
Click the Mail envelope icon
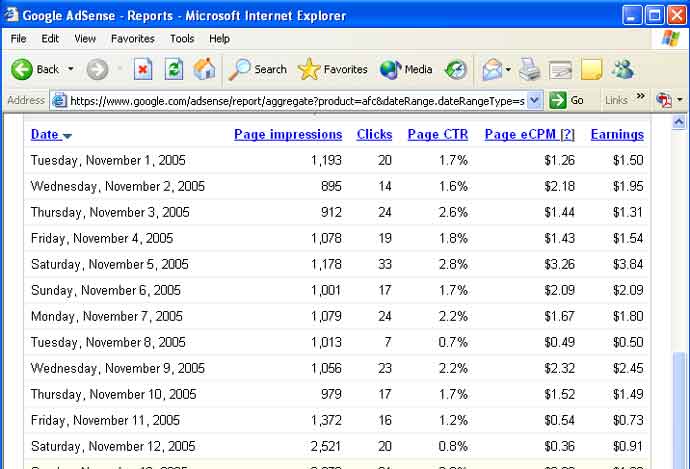click(491, 69)
